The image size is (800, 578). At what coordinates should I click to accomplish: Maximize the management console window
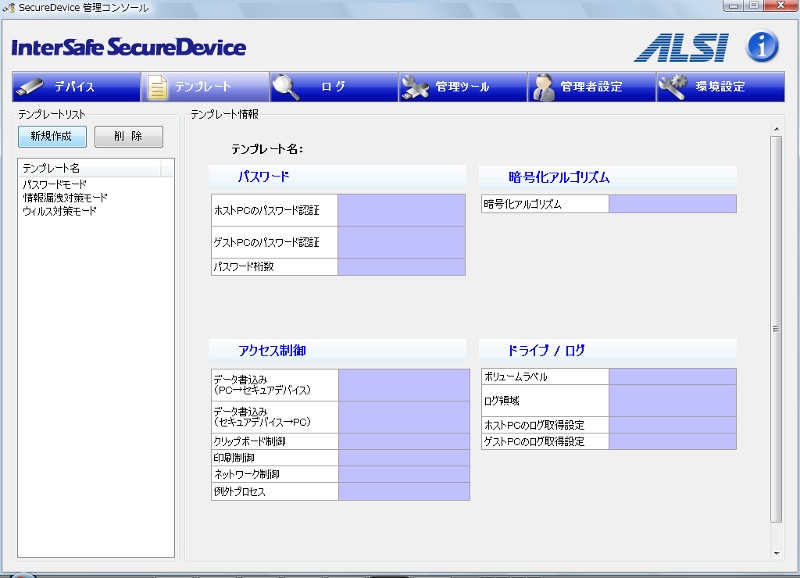click(x=754, y=6)
